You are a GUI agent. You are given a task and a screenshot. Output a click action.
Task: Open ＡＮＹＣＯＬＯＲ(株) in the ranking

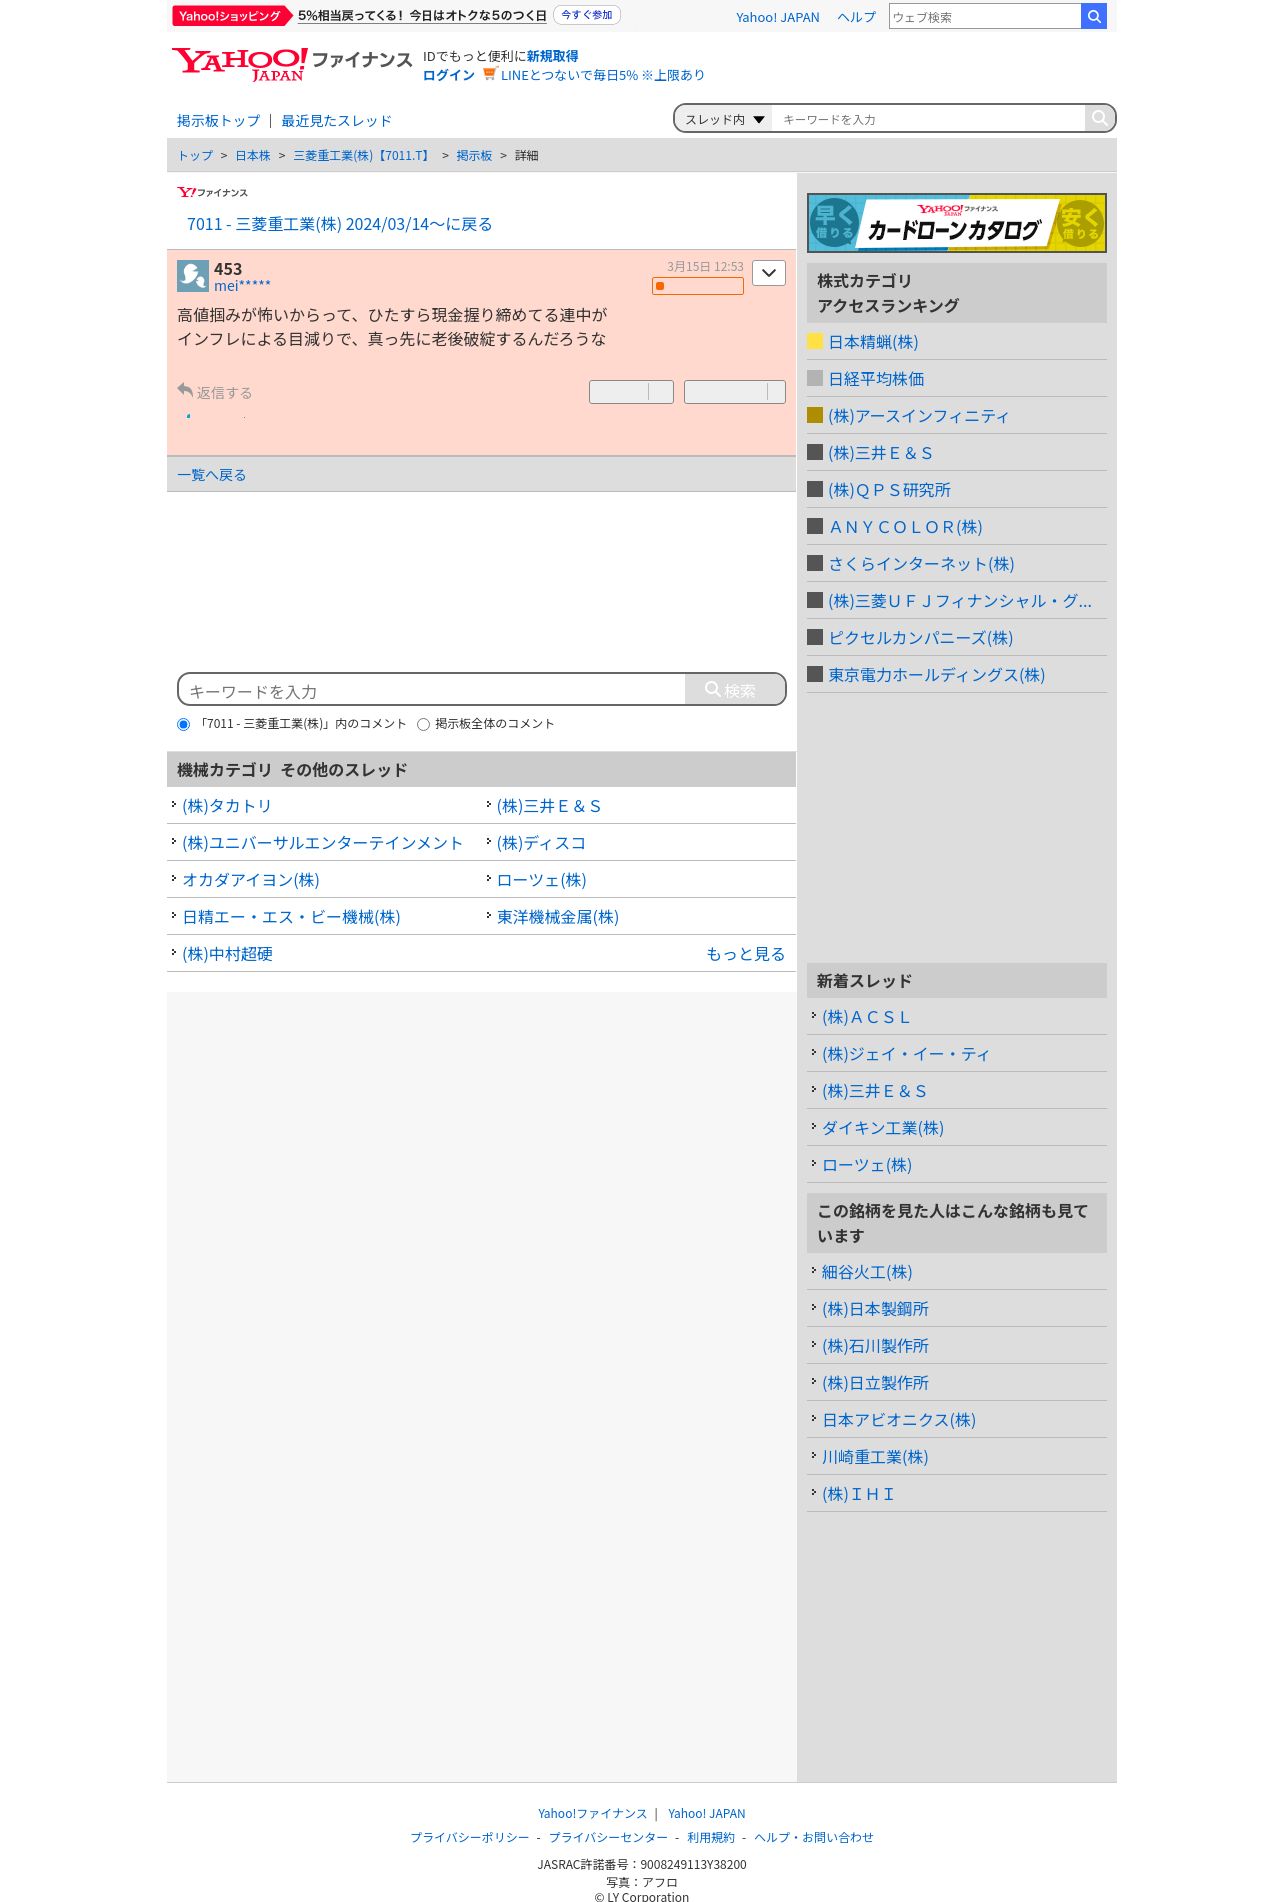point(905,527)
